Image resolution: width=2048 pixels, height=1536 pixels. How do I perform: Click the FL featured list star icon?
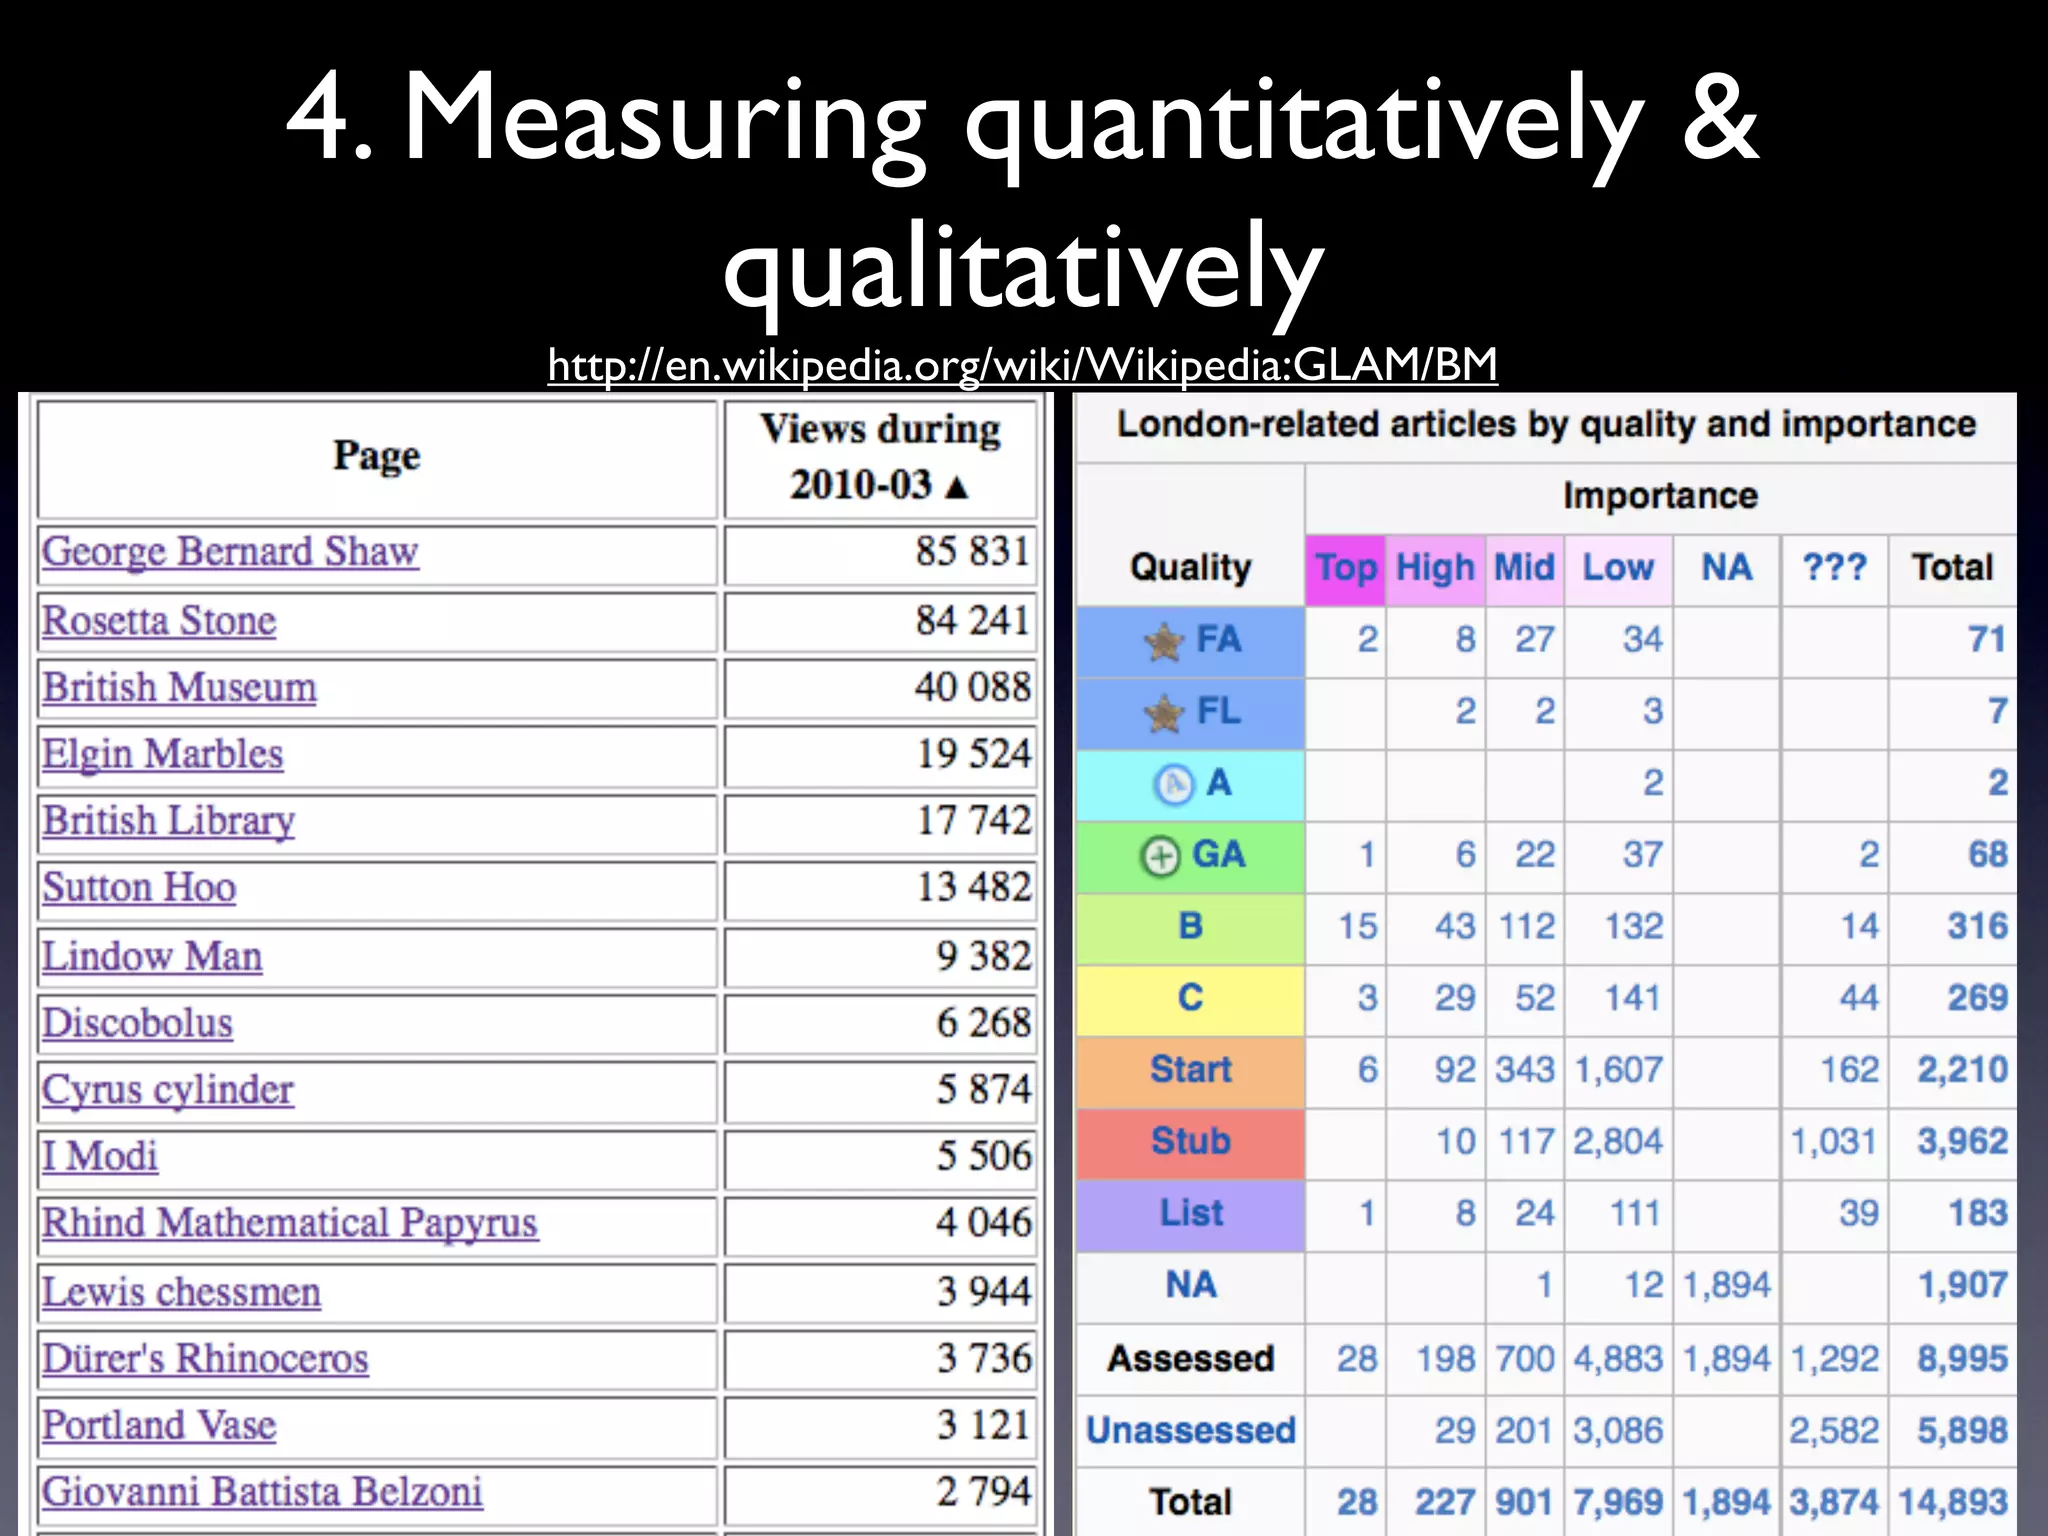[x=1164, y=713]
